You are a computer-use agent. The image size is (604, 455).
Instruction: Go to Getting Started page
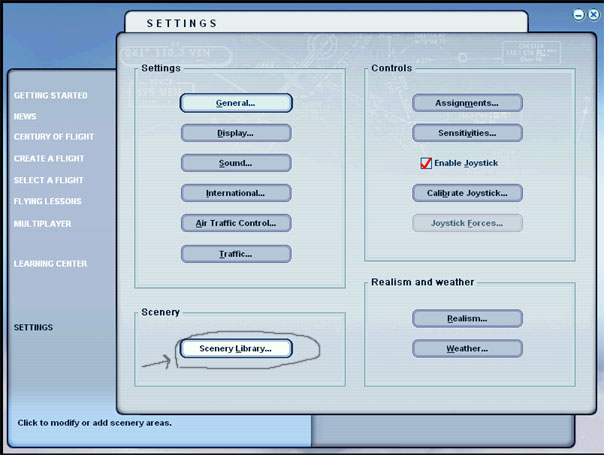pos(50,96)
